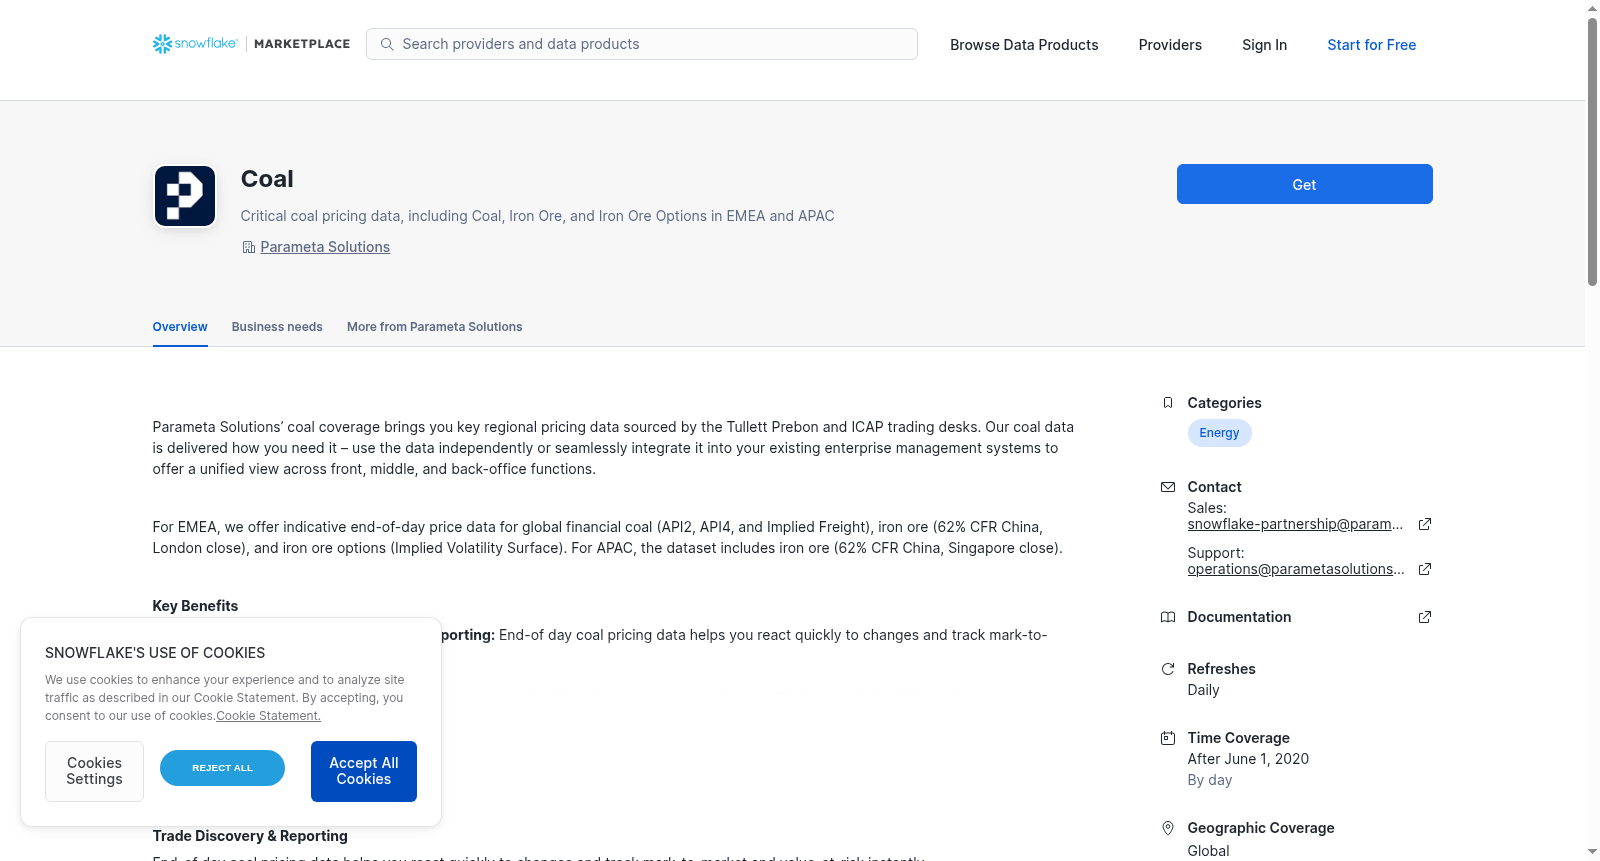Click REJECT ALL cookies button
The width and height of the screenshot is (1600, 861).
[x=222, y=768]
